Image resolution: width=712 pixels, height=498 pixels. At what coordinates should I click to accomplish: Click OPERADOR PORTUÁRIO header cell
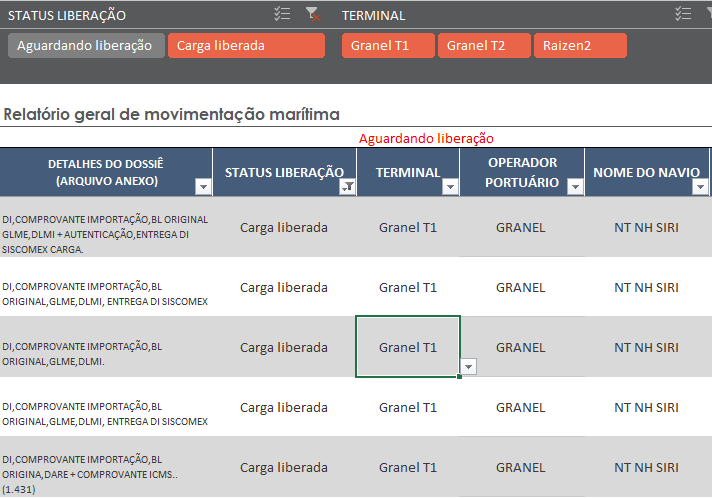522,172
